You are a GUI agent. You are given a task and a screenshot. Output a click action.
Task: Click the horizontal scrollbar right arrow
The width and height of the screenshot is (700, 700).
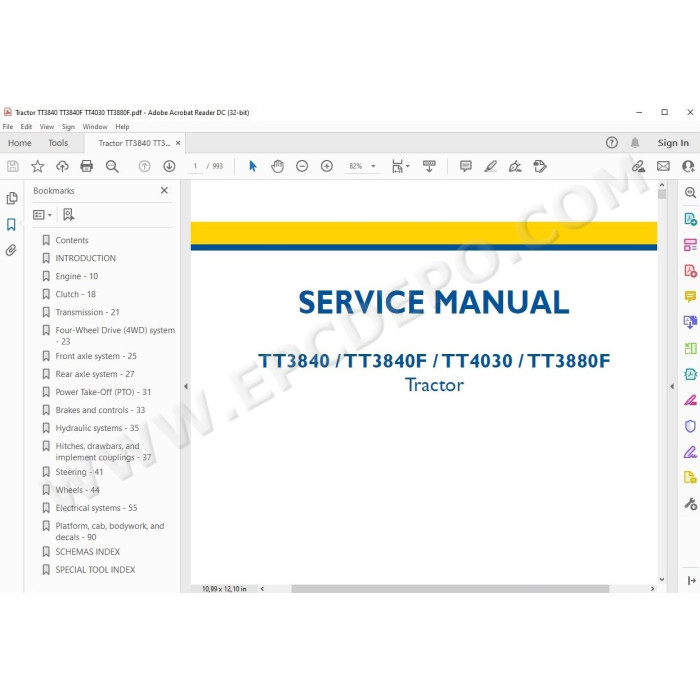(x=652, y=589)
